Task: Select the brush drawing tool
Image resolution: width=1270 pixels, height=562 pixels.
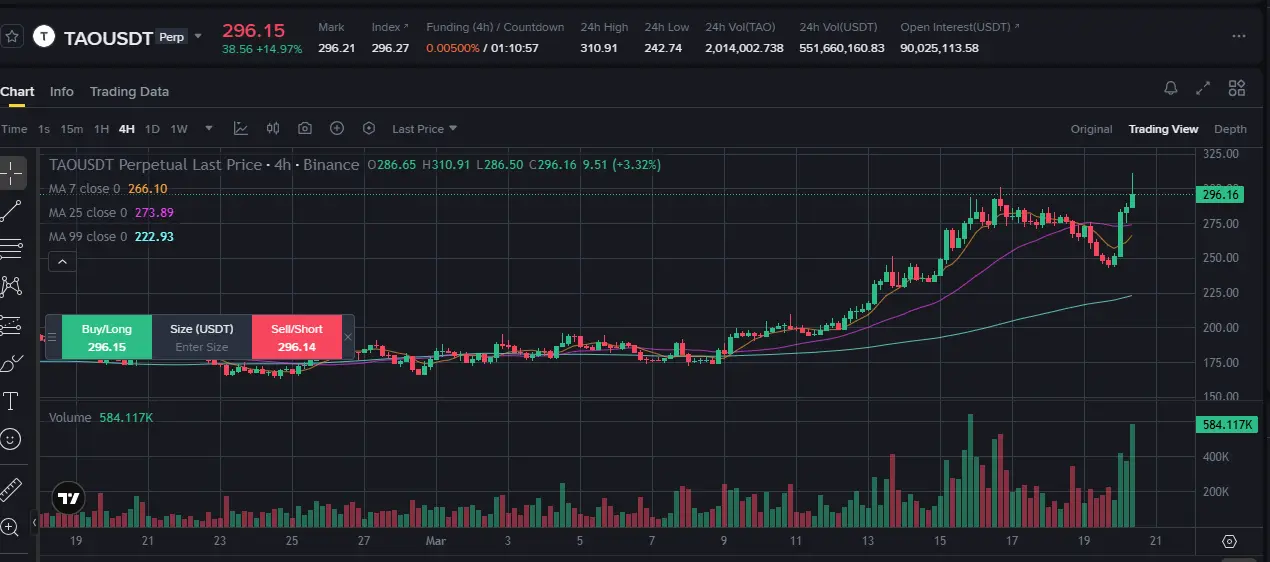Action: (12, 363)
